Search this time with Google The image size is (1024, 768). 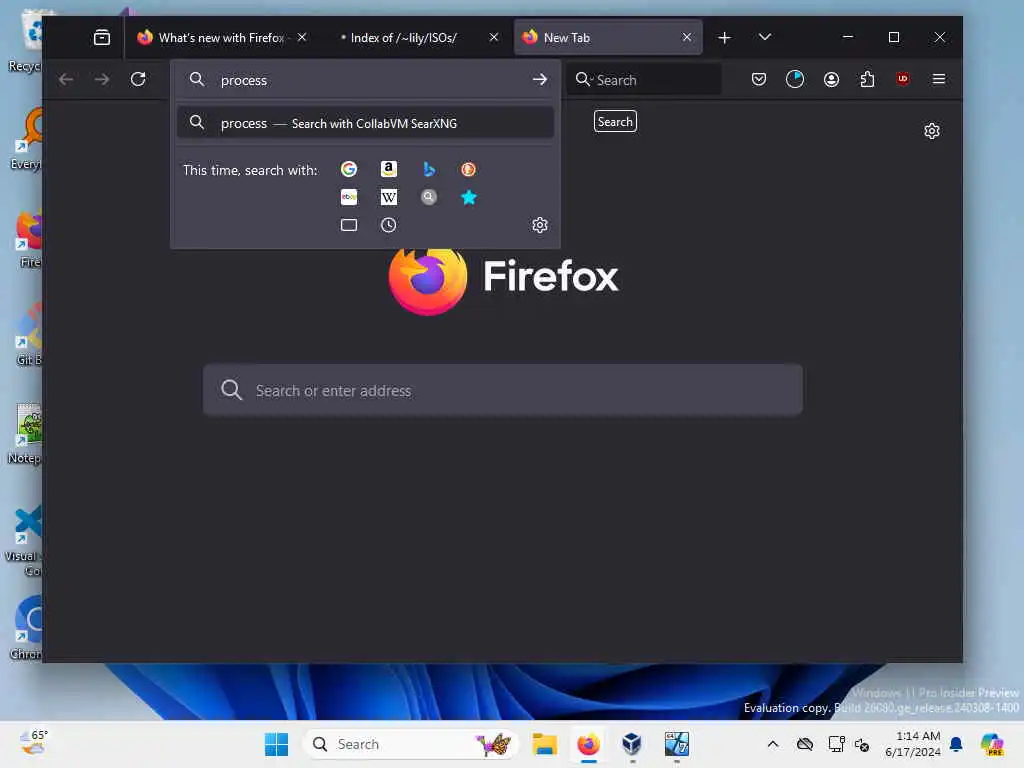click(349, 169)
